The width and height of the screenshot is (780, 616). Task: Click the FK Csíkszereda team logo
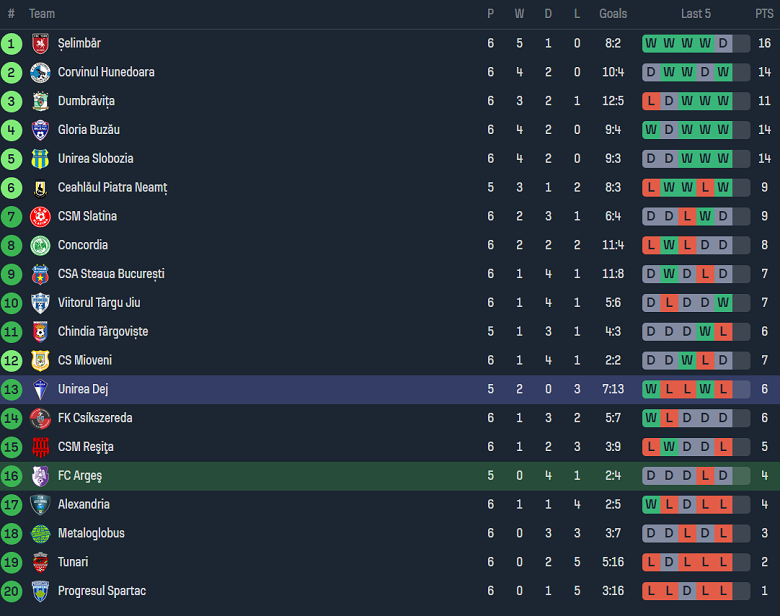[40, 418]
